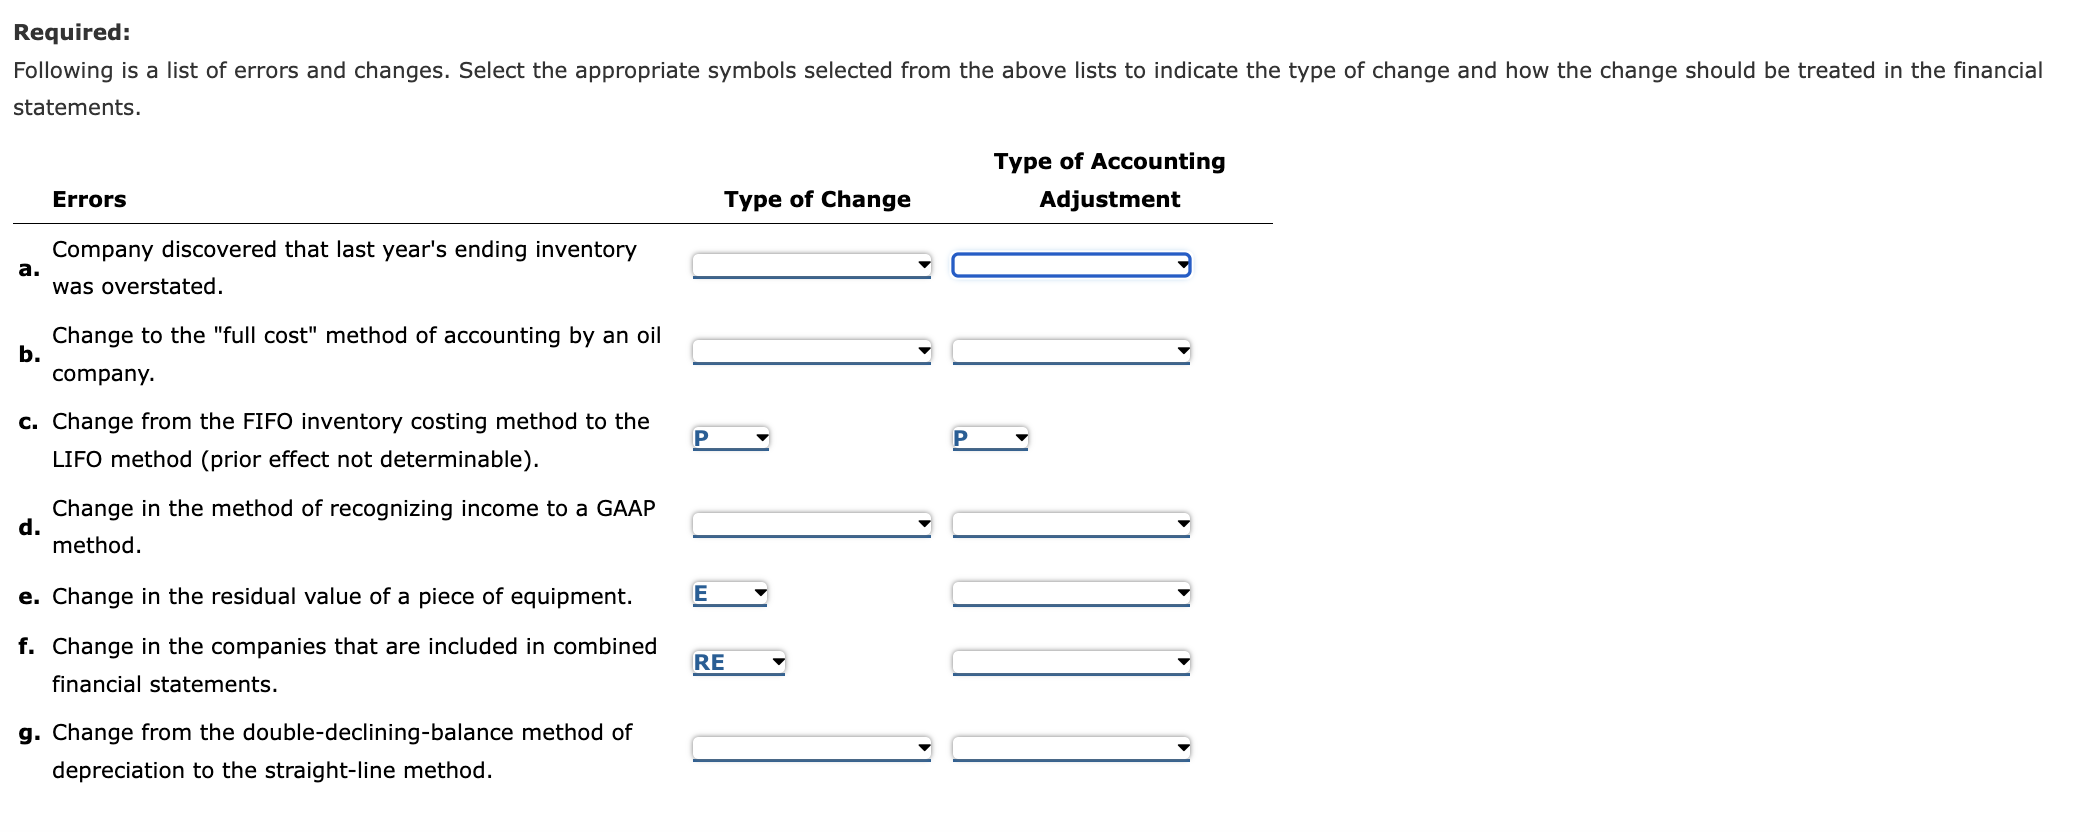Change Accounting Adjustment dropdown showing P in row c
This screenshot has height=832, width=2086.
point(990,438)
